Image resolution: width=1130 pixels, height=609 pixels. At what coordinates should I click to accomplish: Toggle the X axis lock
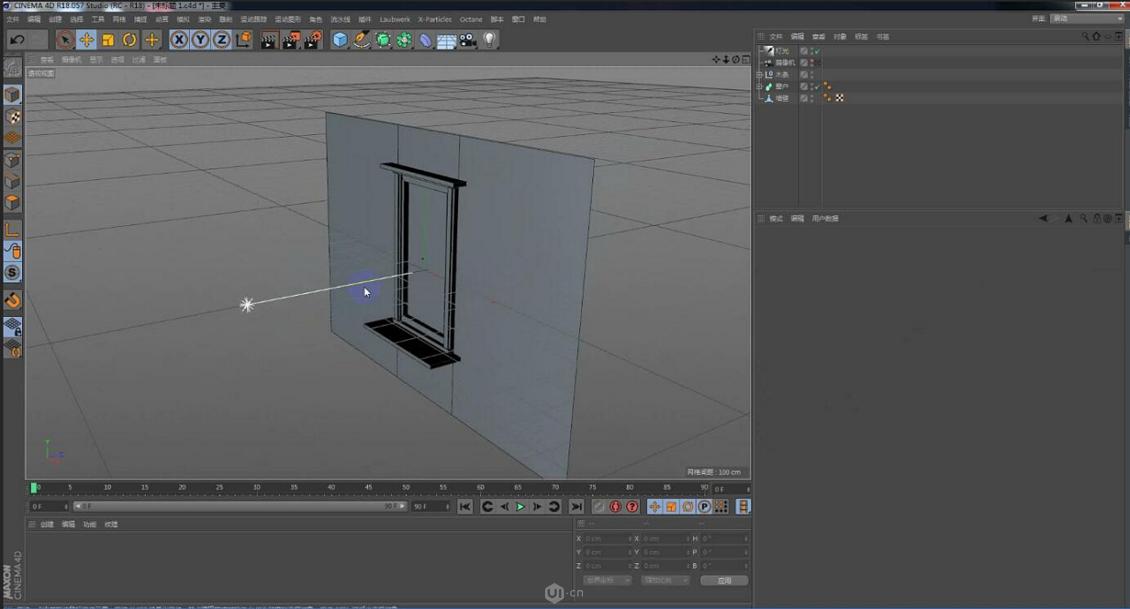pos(179,40)
